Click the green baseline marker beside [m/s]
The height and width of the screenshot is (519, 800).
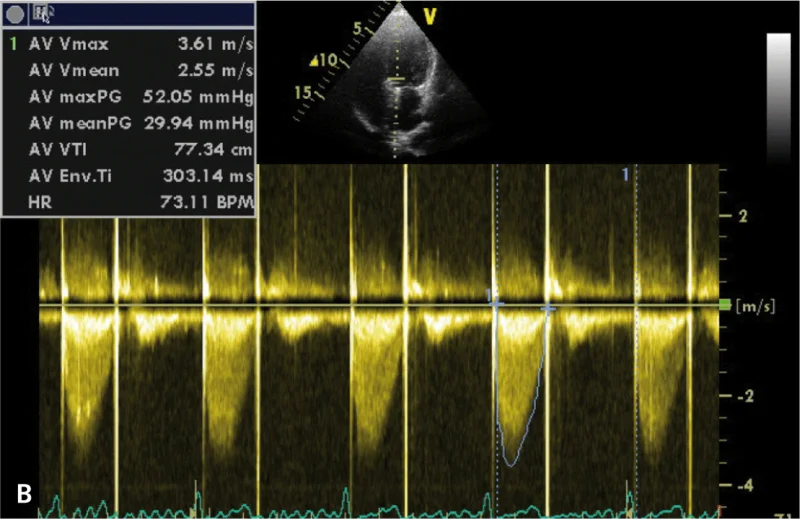tap(724, 305)
